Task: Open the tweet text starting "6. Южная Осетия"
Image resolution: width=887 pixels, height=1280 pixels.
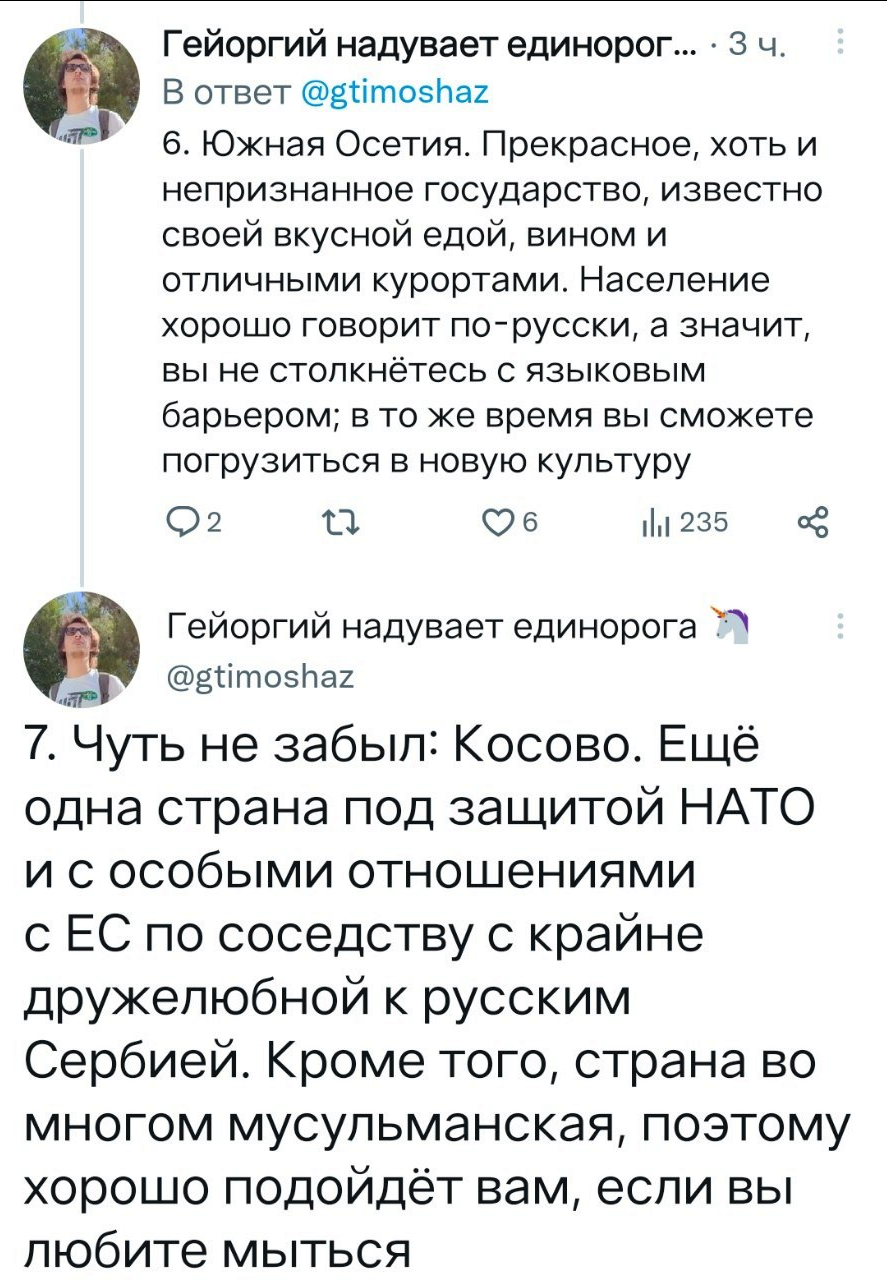Action: coord(488,301)
